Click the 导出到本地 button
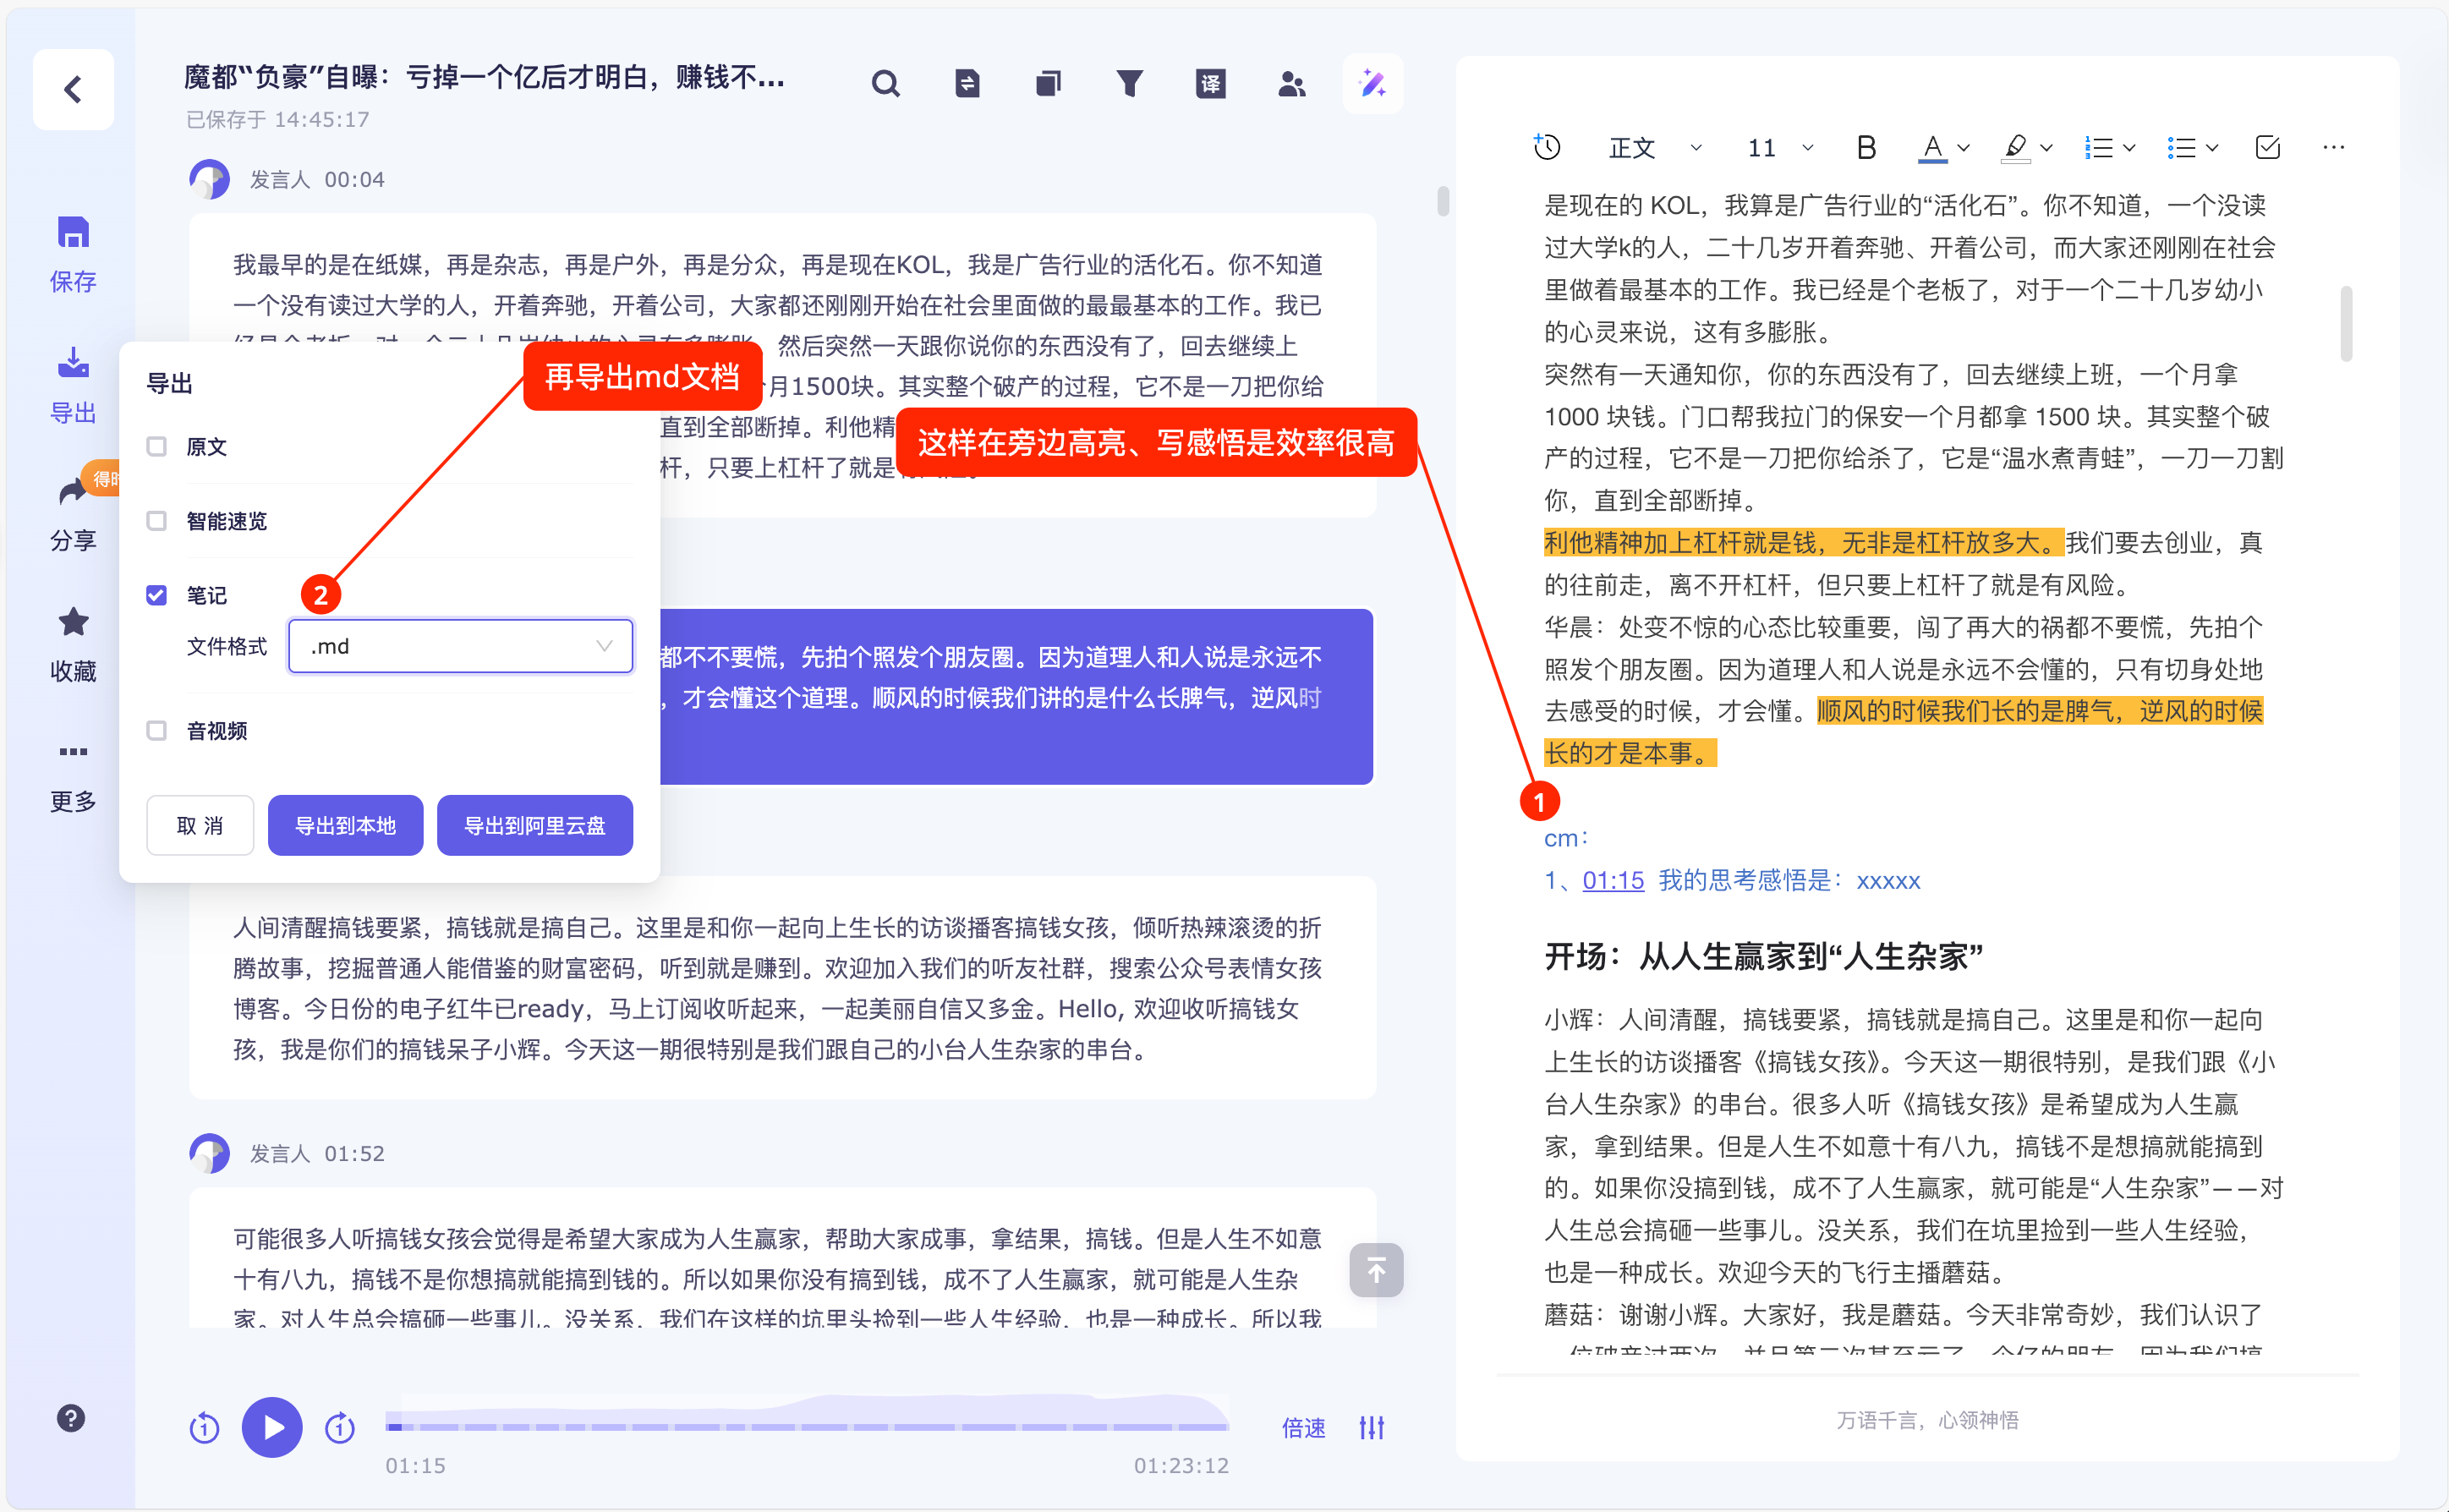The image size is (2449, 1512). click(345, 826)
